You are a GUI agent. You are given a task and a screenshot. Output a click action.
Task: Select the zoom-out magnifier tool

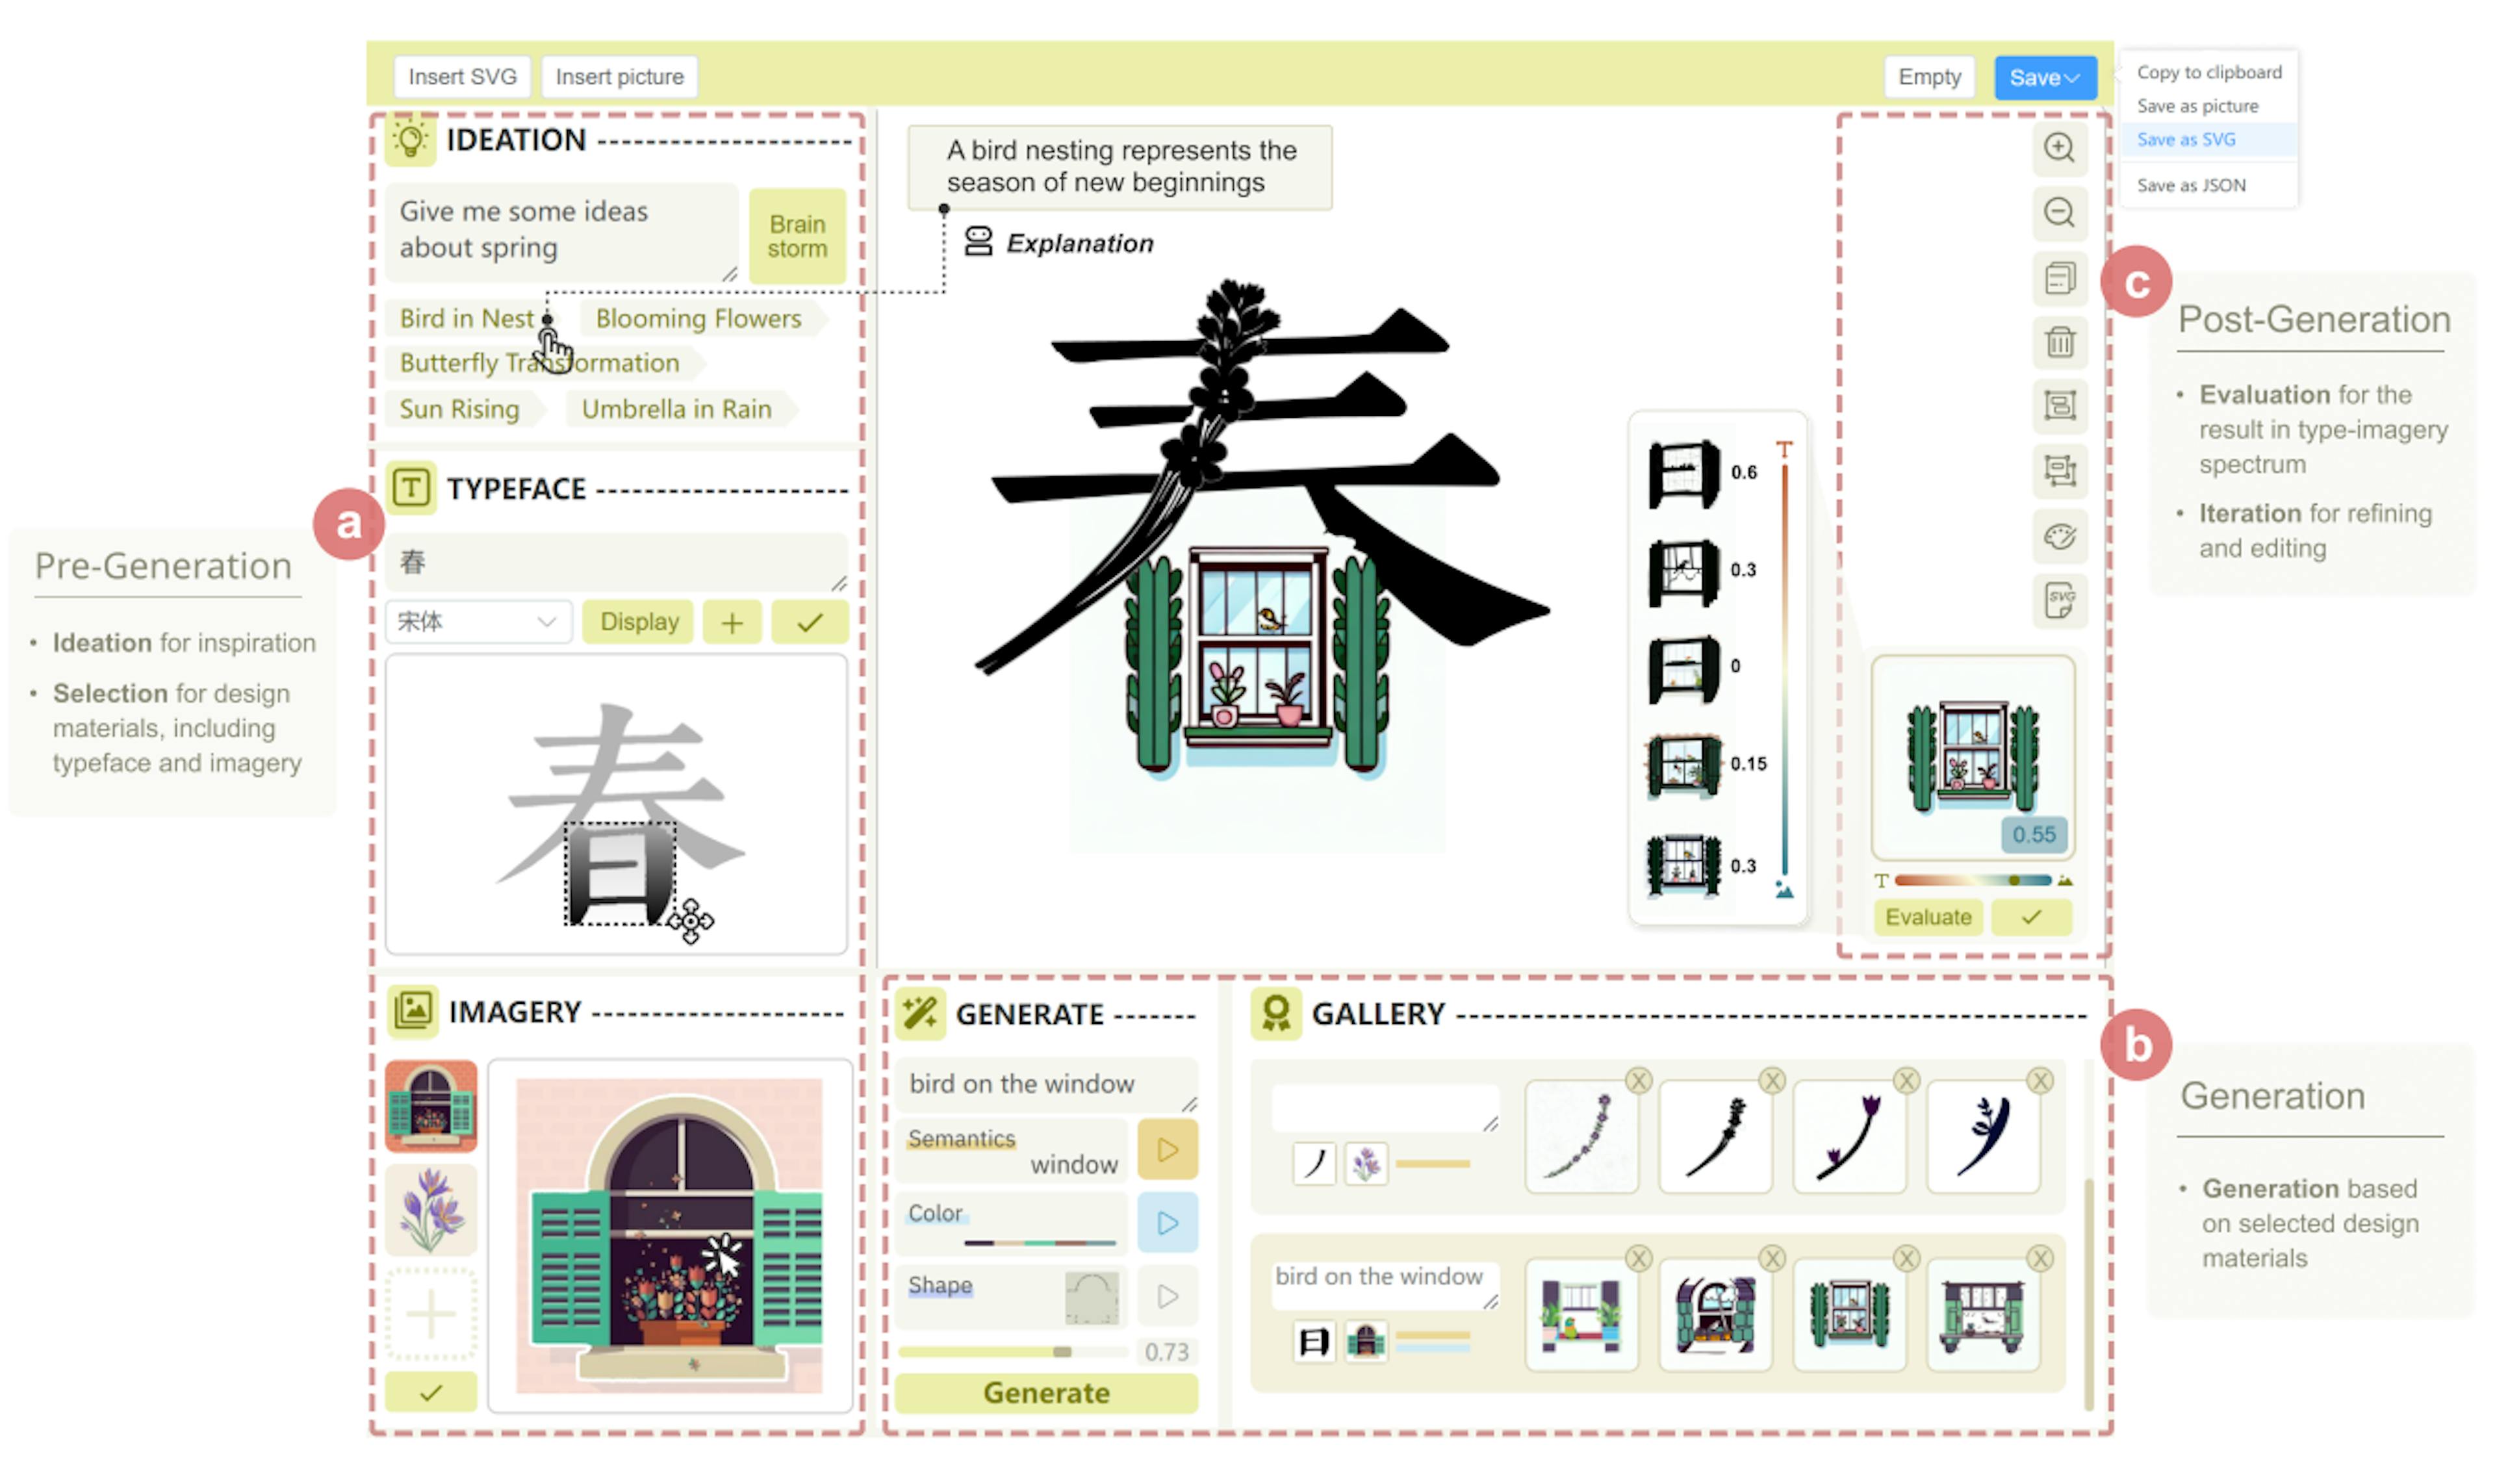pyautogui.click(x=2060, y=212)
